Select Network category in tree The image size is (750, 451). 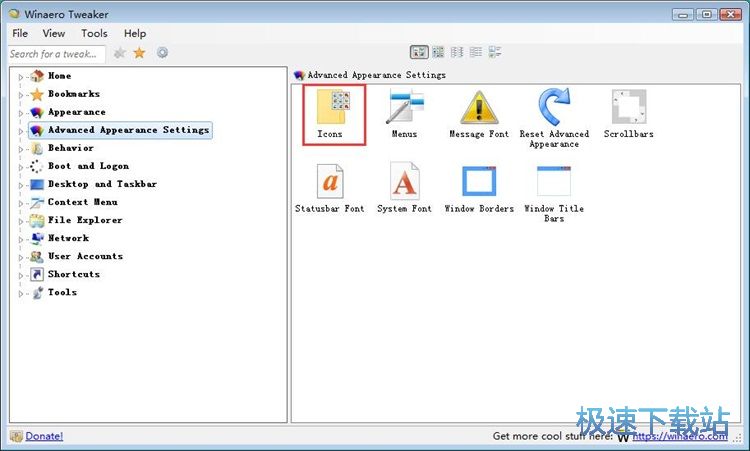pos(68,238)
